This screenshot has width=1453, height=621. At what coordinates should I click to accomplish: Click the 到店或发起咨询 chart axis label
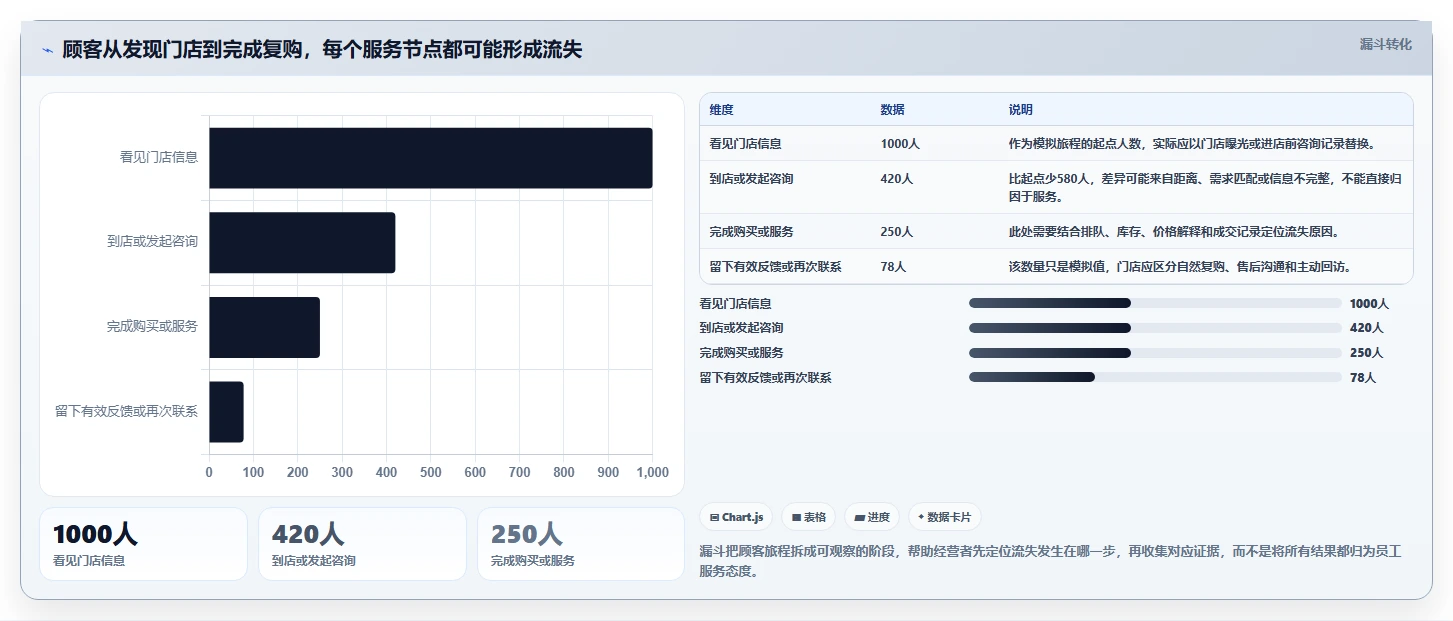(153, 242)
